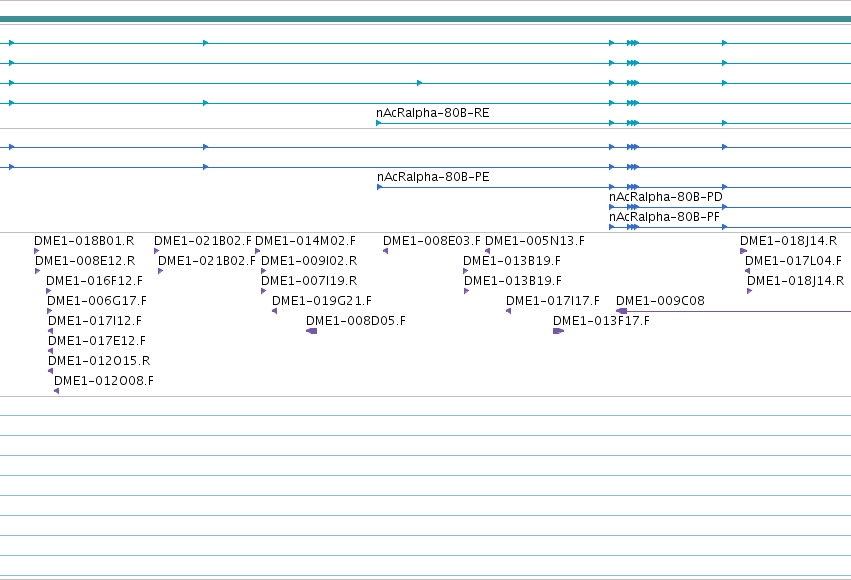The height and width of the screenshot is (580, 851).
Task: Select the DME1-017I12.F feature
Action: pyautogui.click(x=95, y=321)
